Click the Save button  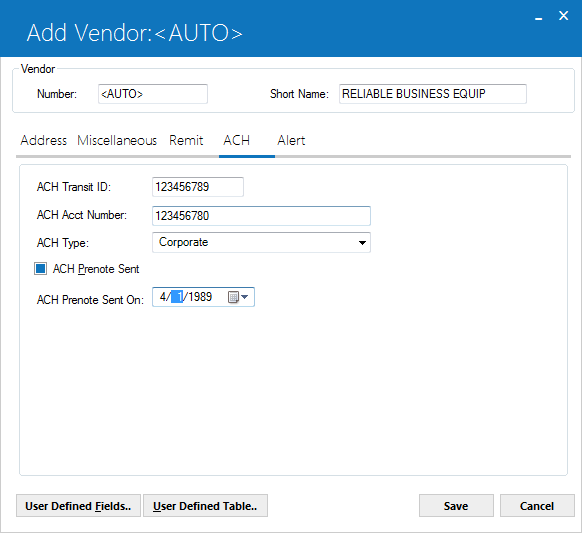[x=456, y=506]
